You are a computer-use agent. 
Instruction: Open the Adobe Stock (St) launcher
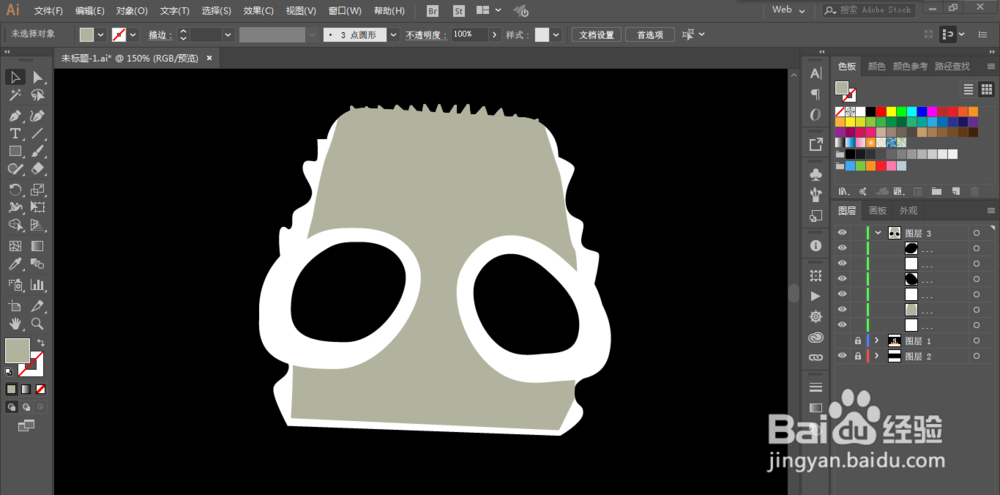[x=459, y=11]
